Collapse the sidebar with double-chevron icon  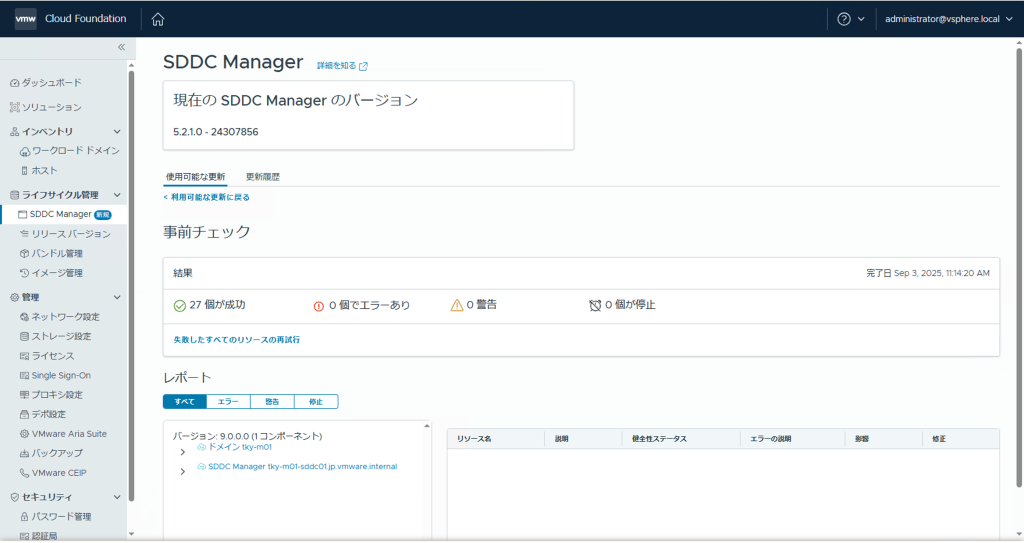pos(121,47)
